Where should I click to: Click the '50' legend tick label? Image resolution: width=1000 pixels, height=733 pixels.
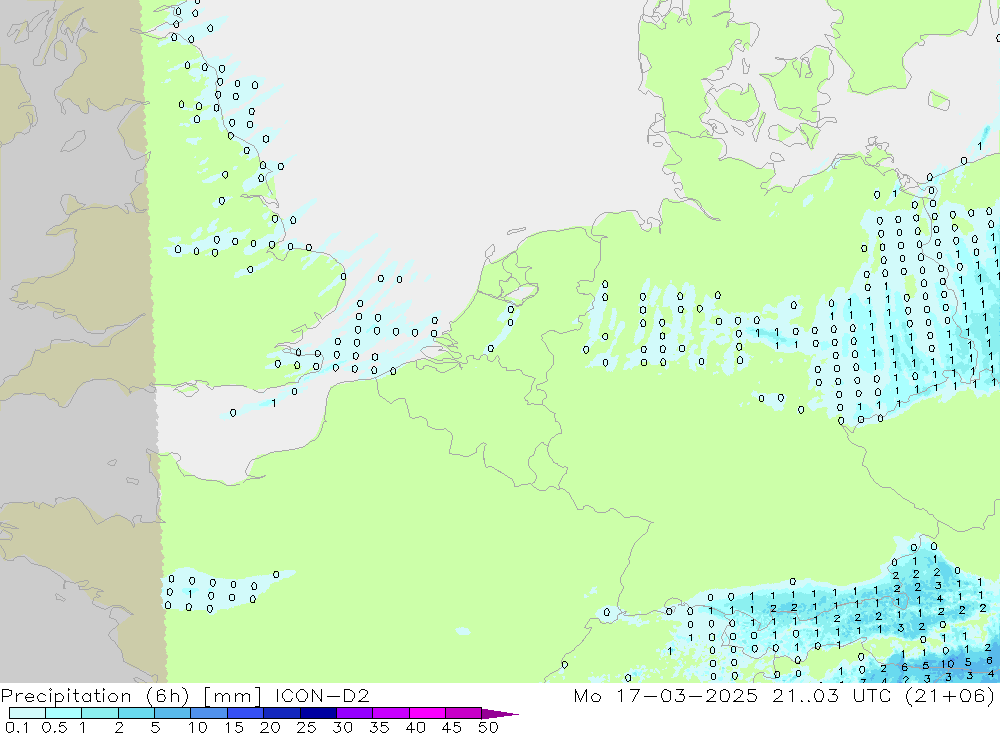488,727
